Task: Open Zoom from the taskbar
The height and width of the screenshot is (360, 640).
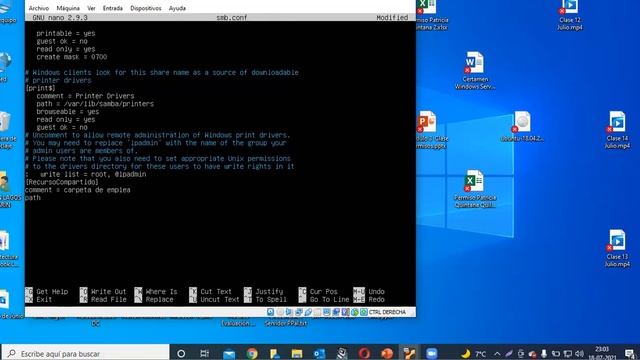Action: pos(431,353)
